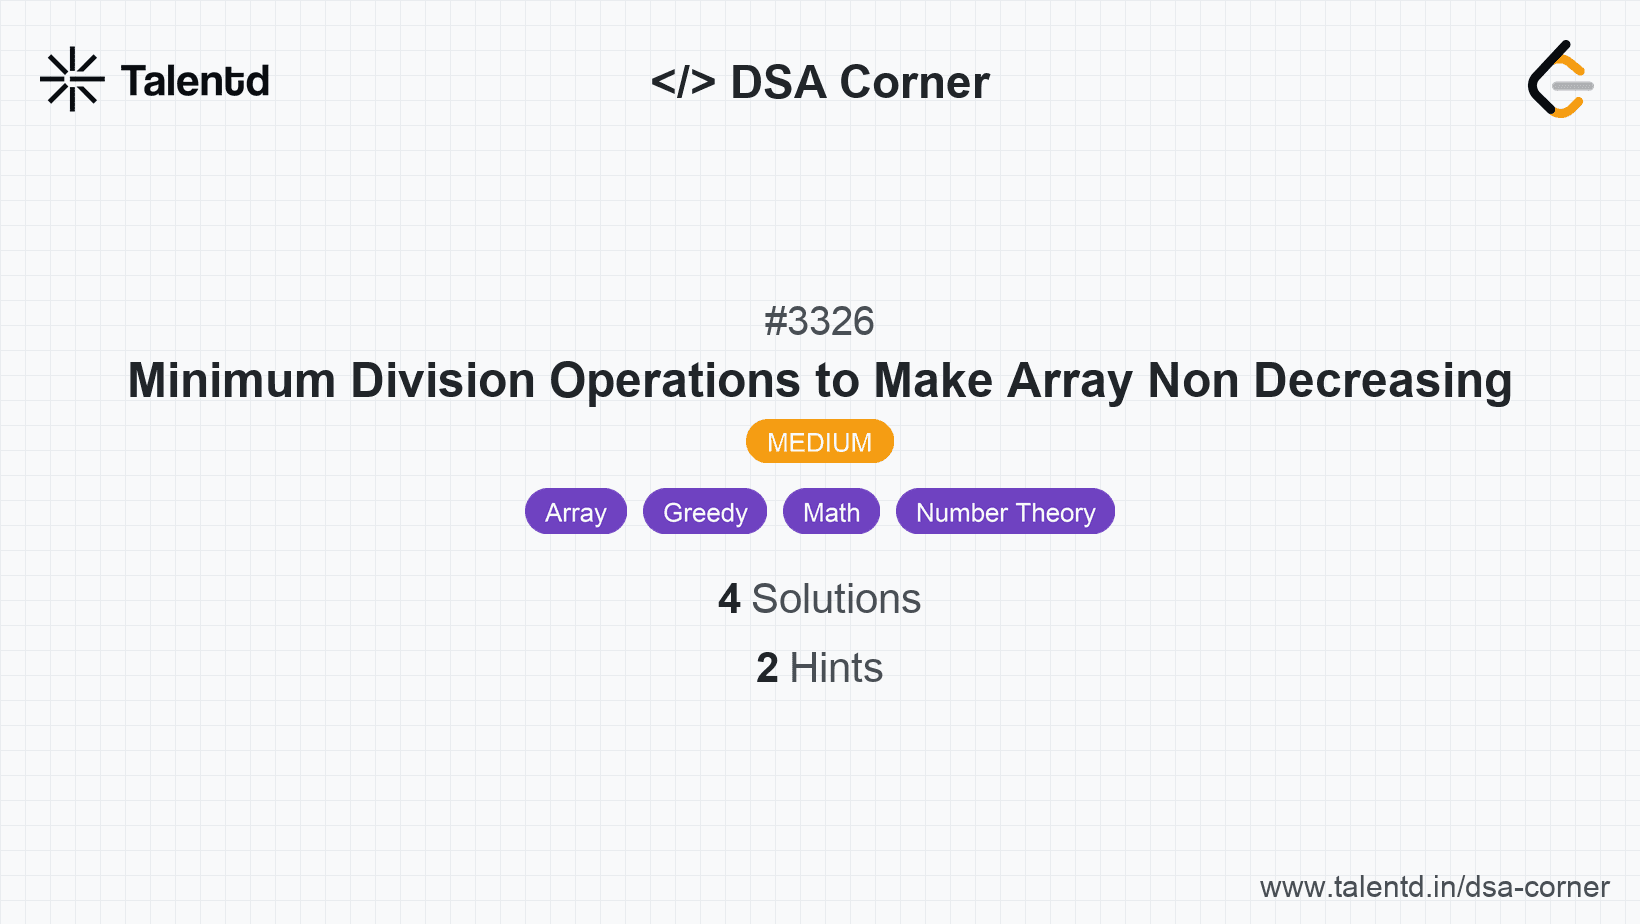Select the Greedy topic tag

click(705, 511)
